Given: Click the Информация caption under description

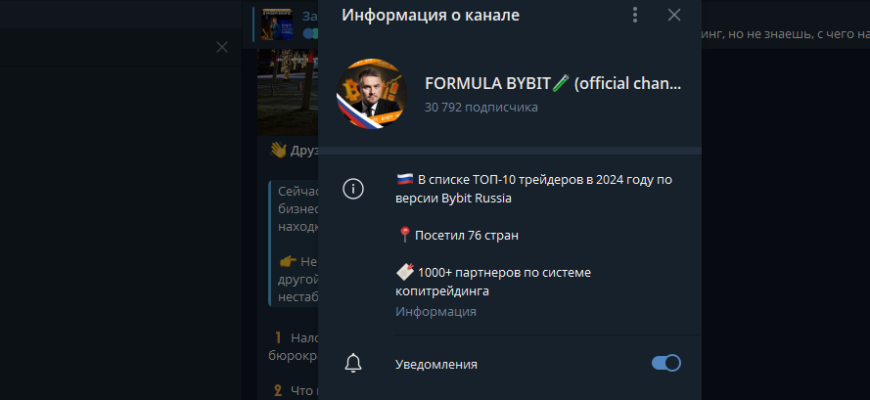Looking at the screenshot, I should [x=436, y=312].
